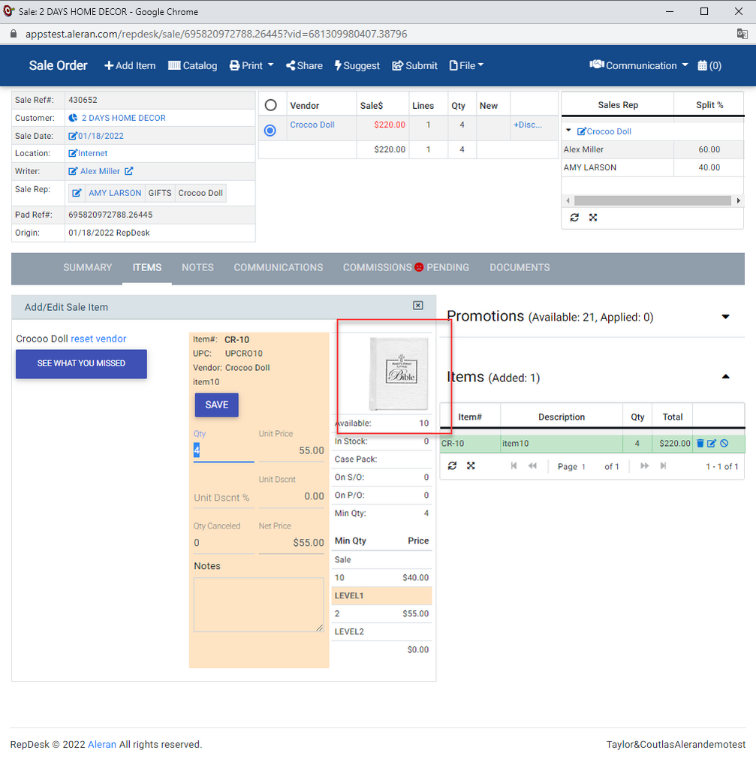Go to first page of items

pyautogui.click(x=514, y=466)
